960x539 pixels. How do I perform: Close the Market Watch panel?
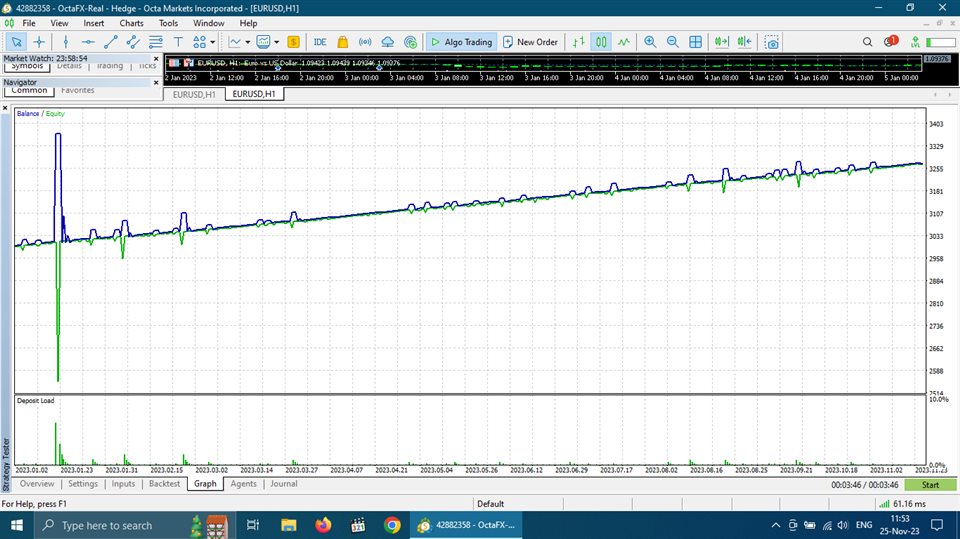pyautogui.click(x=156, y=58)
